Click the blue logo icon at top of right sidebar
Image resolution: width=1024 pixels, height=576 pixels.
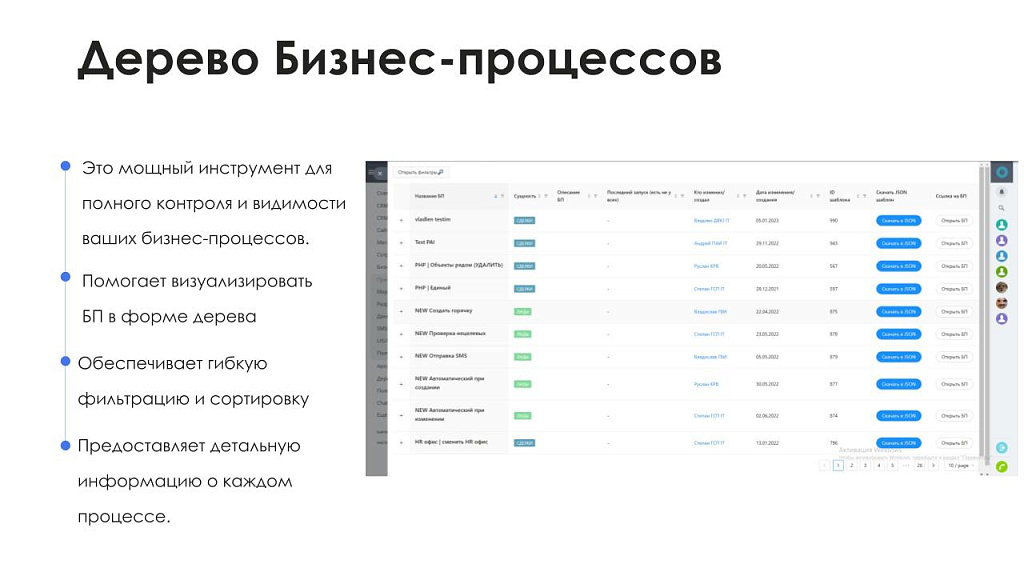click(1001, 173)
